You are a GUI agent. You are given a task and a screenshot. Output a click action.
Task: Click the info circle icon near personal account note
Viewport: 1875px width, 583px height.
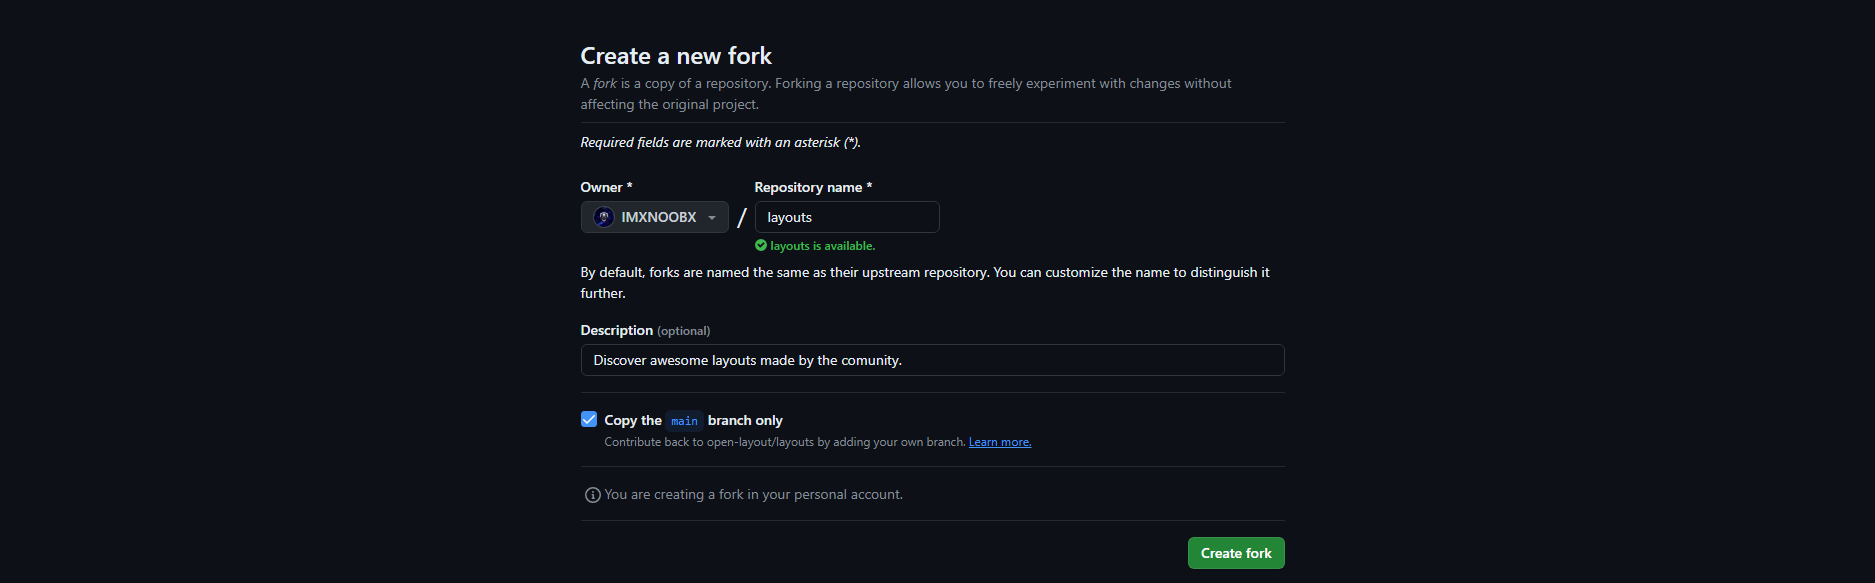click(592, 494)
